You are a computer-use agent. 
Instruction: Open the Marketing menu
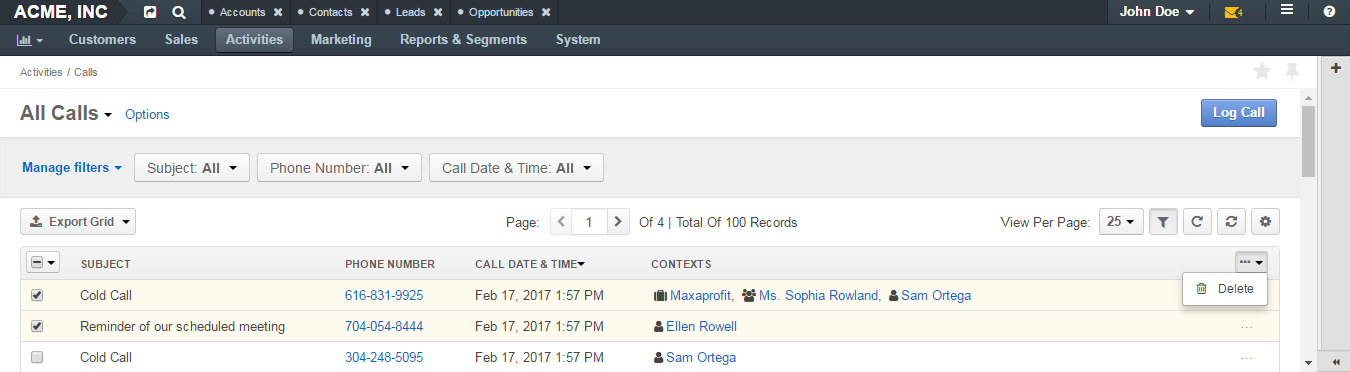(341, 40)
